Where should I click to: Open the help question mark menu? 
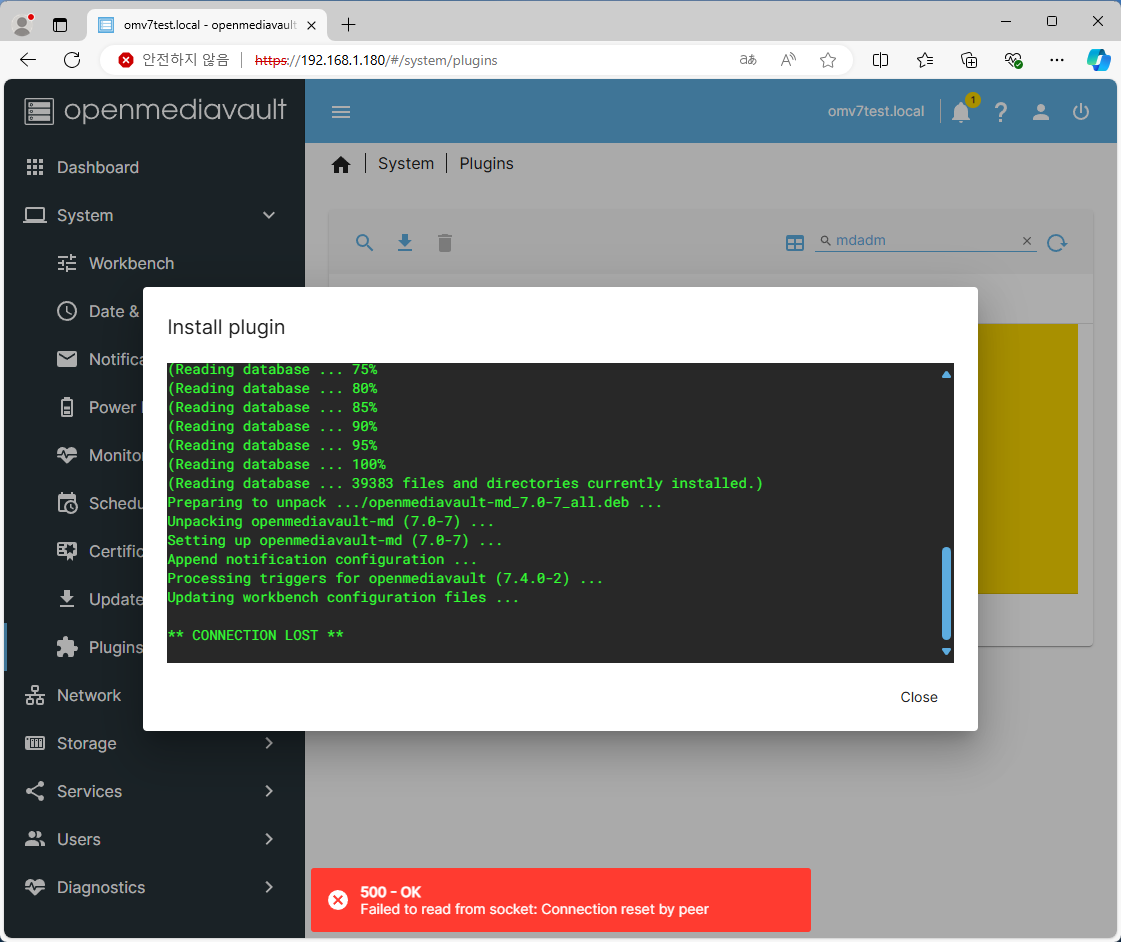click(1001, 111)
